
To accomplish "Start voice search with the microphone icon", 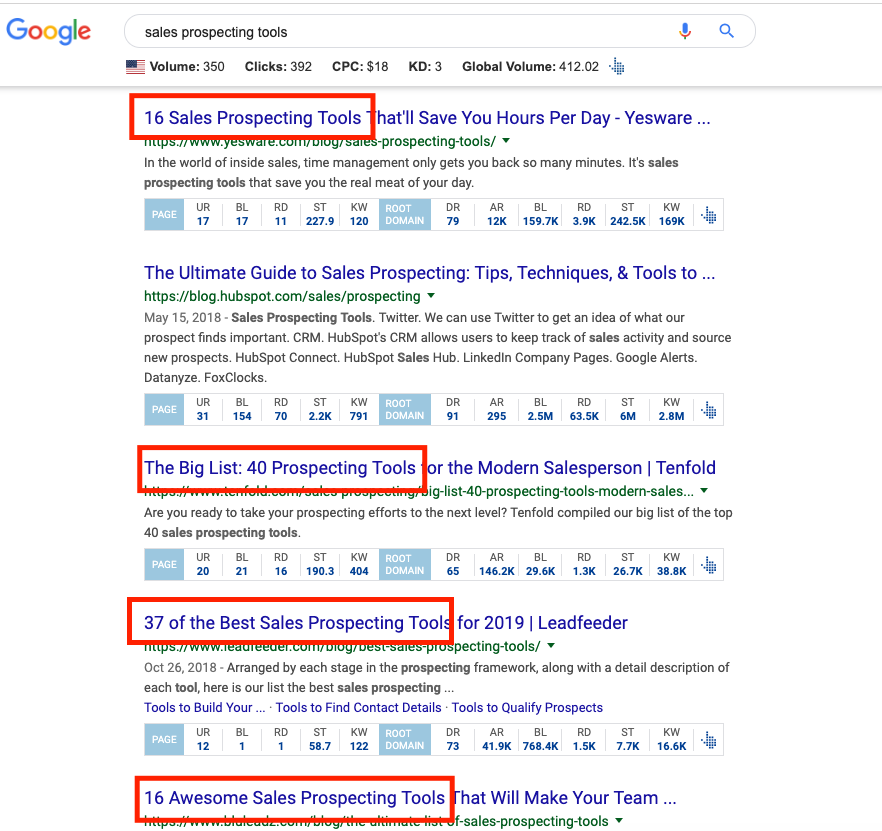I will 685,31.
